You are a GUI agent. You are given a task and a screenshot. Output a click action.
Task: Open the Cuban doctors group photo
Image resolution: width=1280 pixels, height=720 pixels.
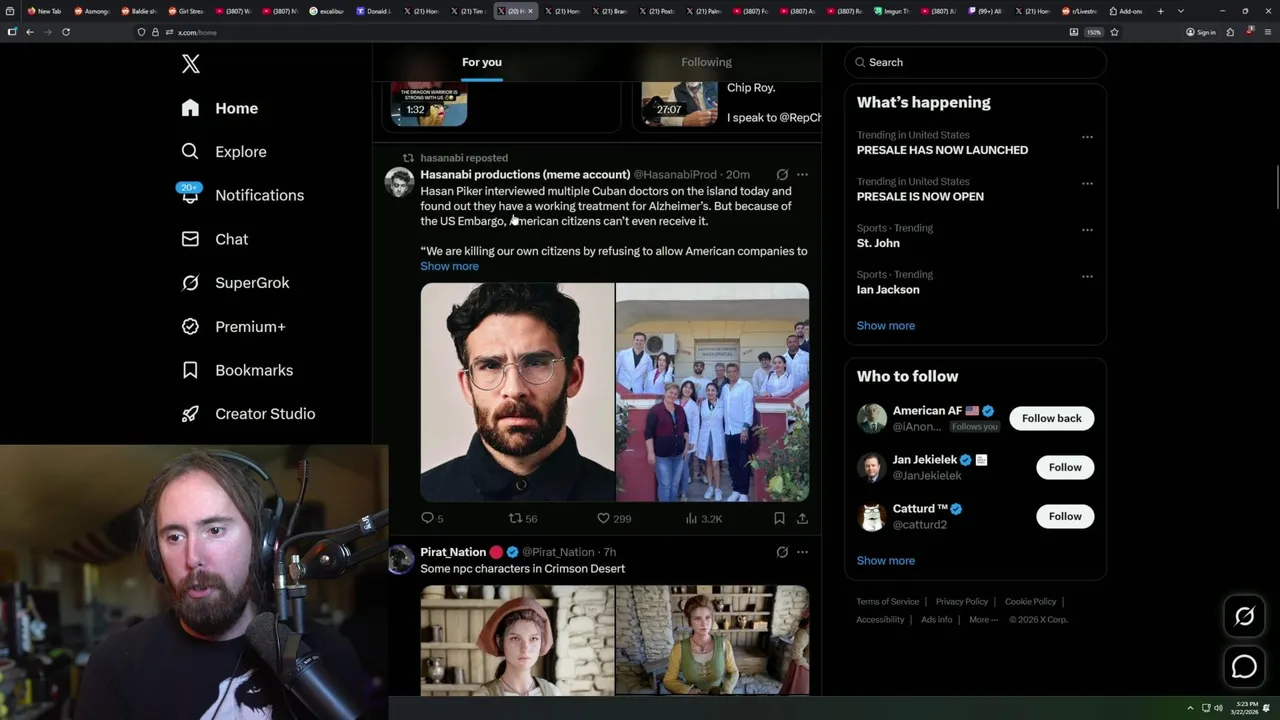[712, 392]
